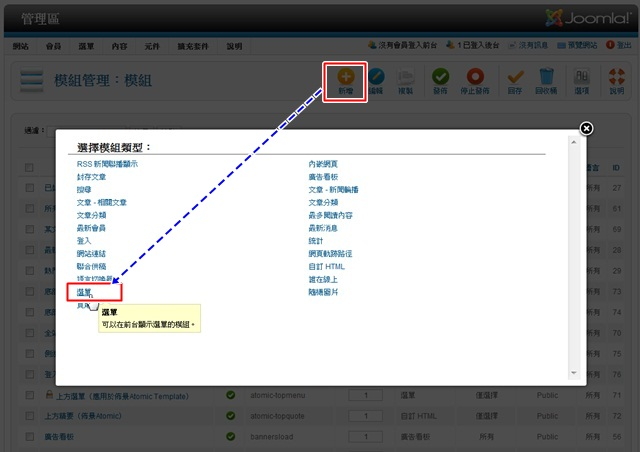The image size is (640, 452).
Task: Tick the checkbox in row ID 61
Action: (29, 209)
